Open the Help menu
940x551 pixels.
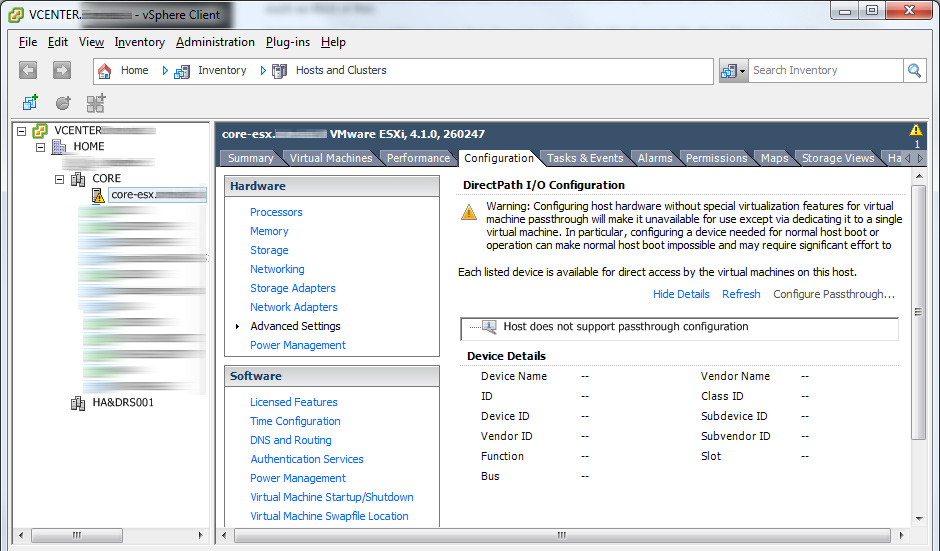tap(333, 42)
